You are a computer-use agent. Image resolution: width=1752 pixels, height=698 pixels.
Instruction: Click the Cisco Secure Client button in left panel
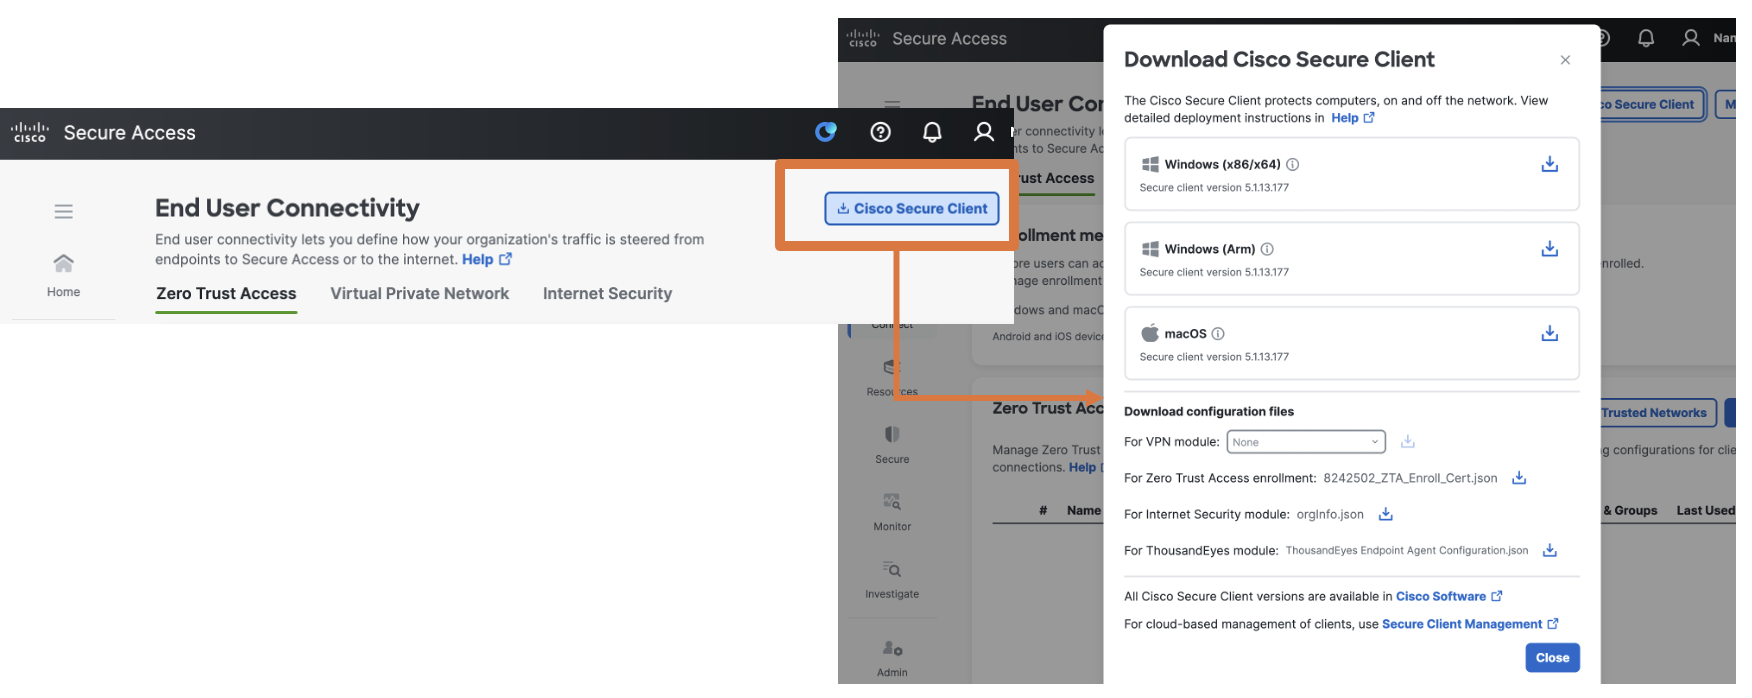pos(912,208)
